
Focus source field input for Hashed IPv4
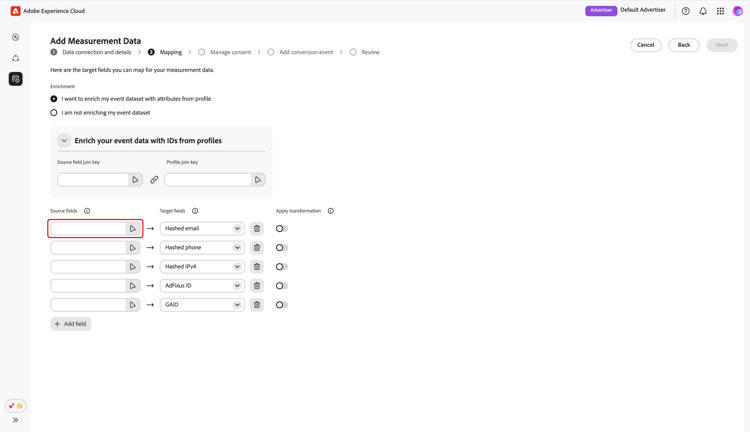click(88, 267)
